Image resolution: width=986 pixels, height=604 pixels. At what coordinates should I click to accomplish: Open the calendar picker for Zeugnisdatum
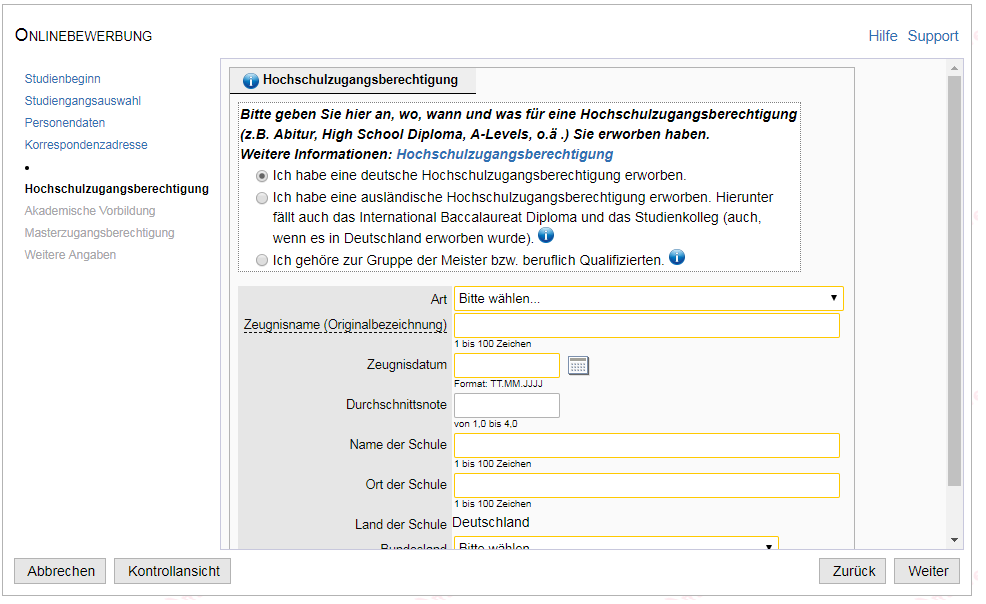[x=578, y=365]
